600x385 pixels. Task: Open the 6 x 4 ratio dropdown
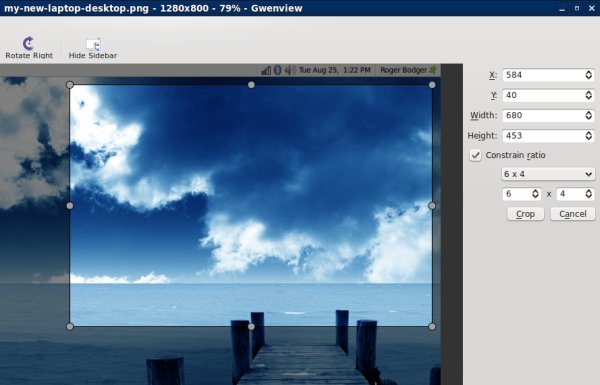pos(548,174)
